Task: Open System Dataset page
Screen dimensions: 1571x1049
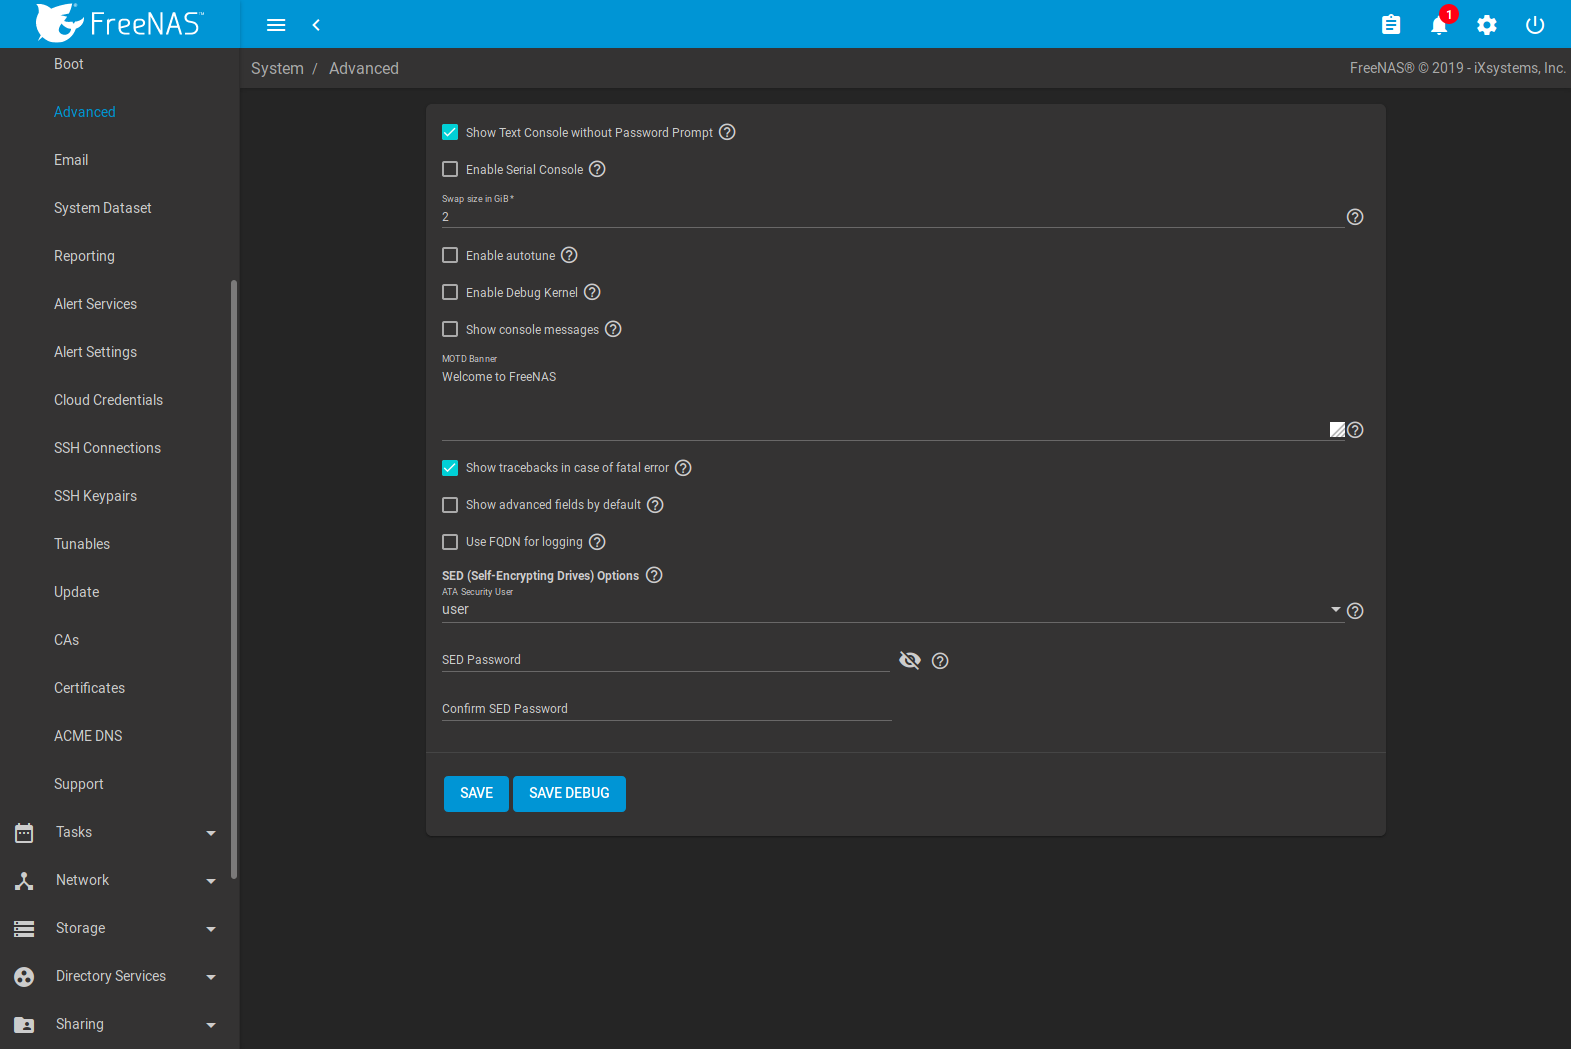Action: coord(103,208)
